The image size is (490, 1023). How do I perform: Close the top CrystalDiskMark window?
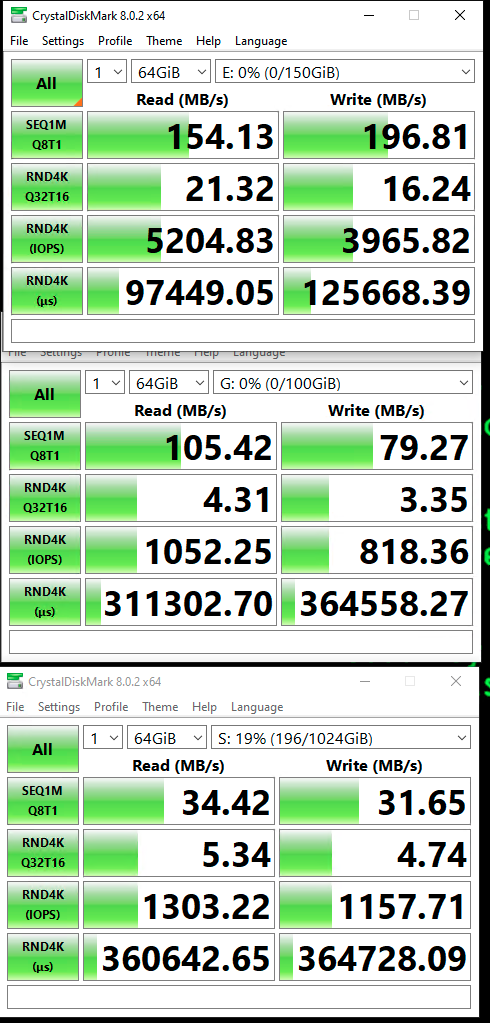460,16
